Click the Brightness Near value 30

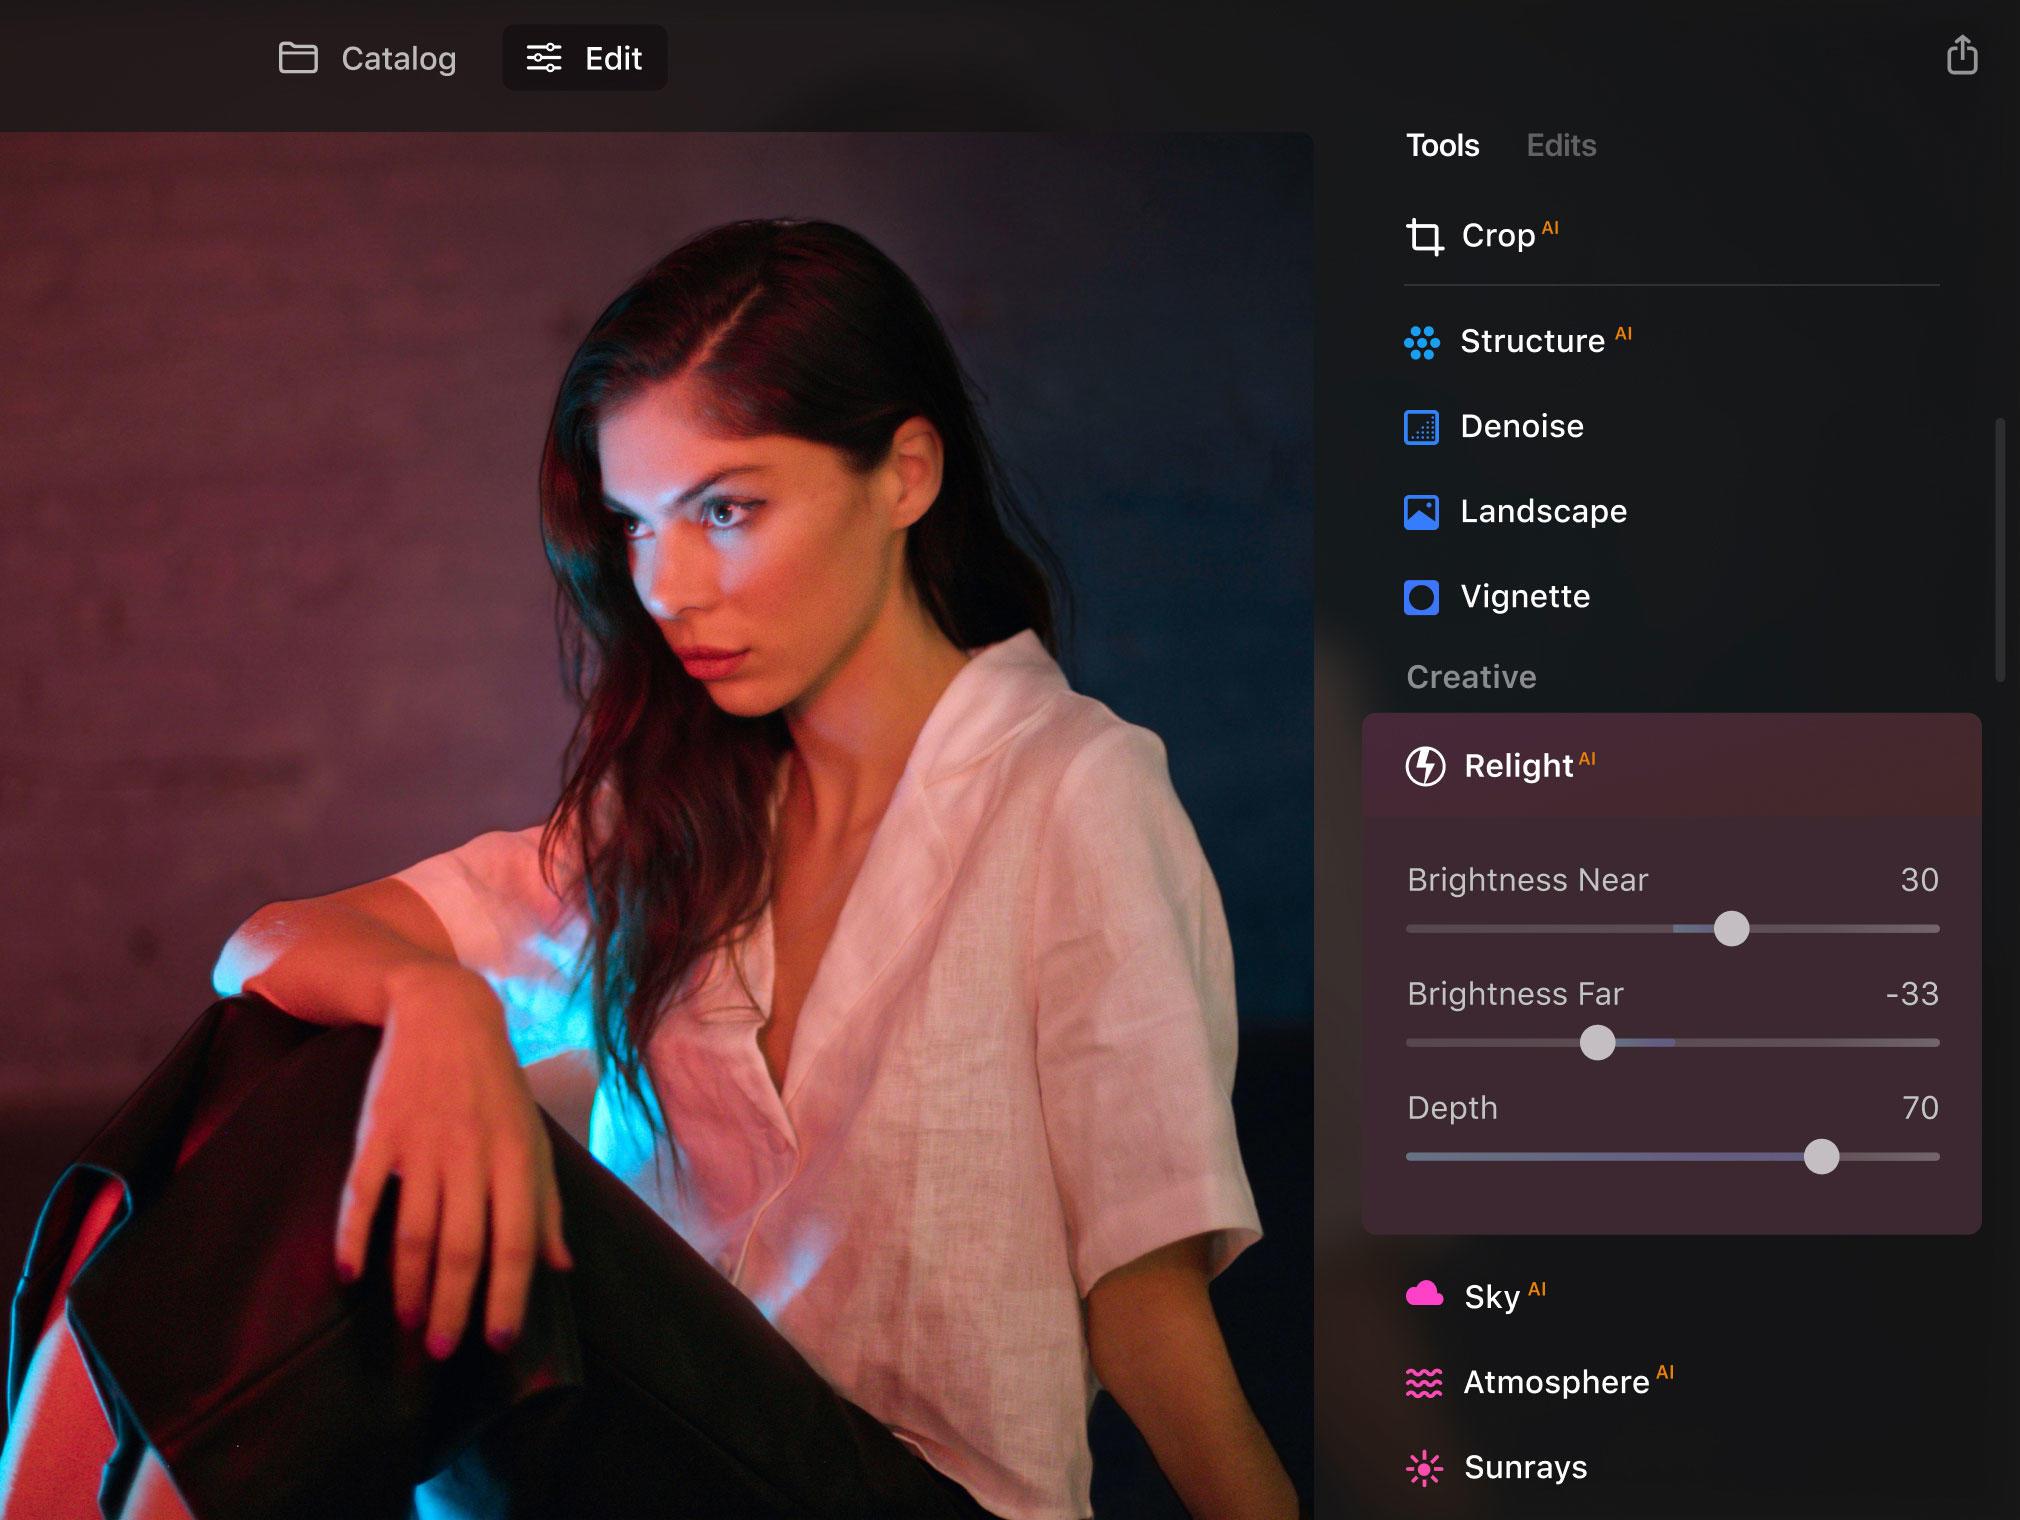coord(1919,880)
